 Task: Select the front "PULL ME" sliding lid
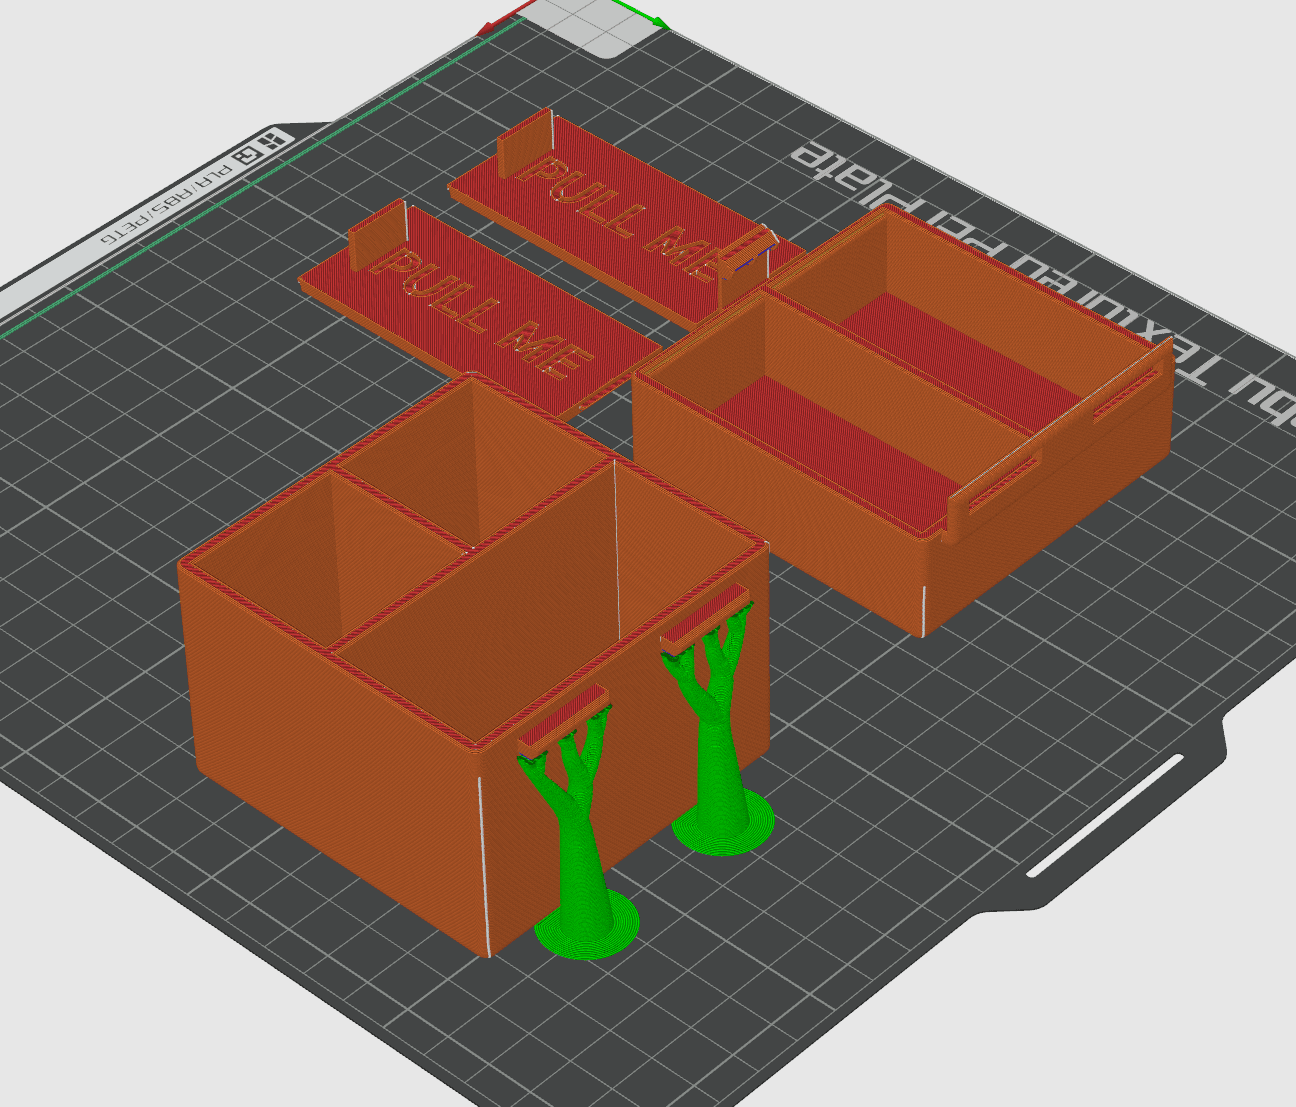(480, 310)
